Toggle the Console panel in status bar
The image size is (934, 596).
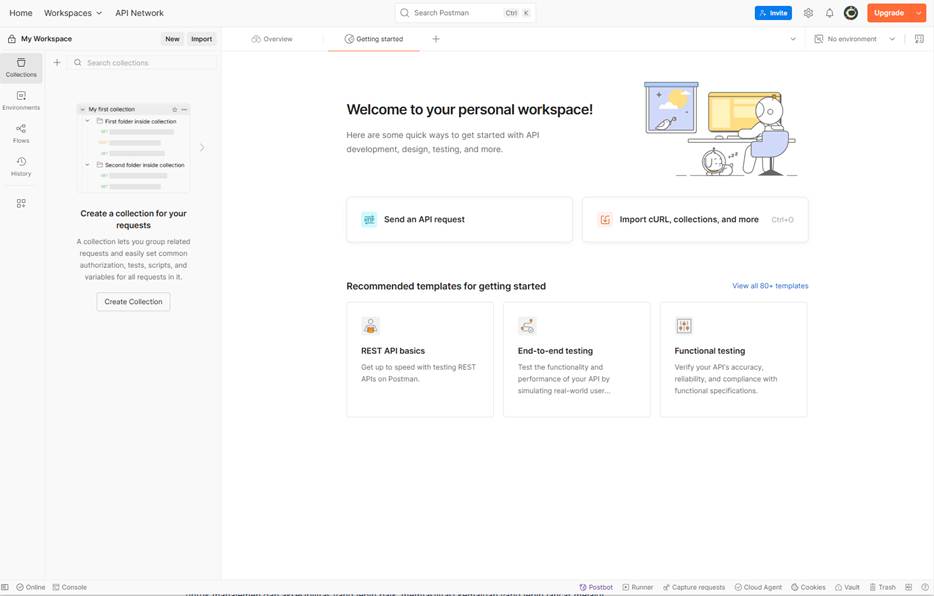coord(70,587)
